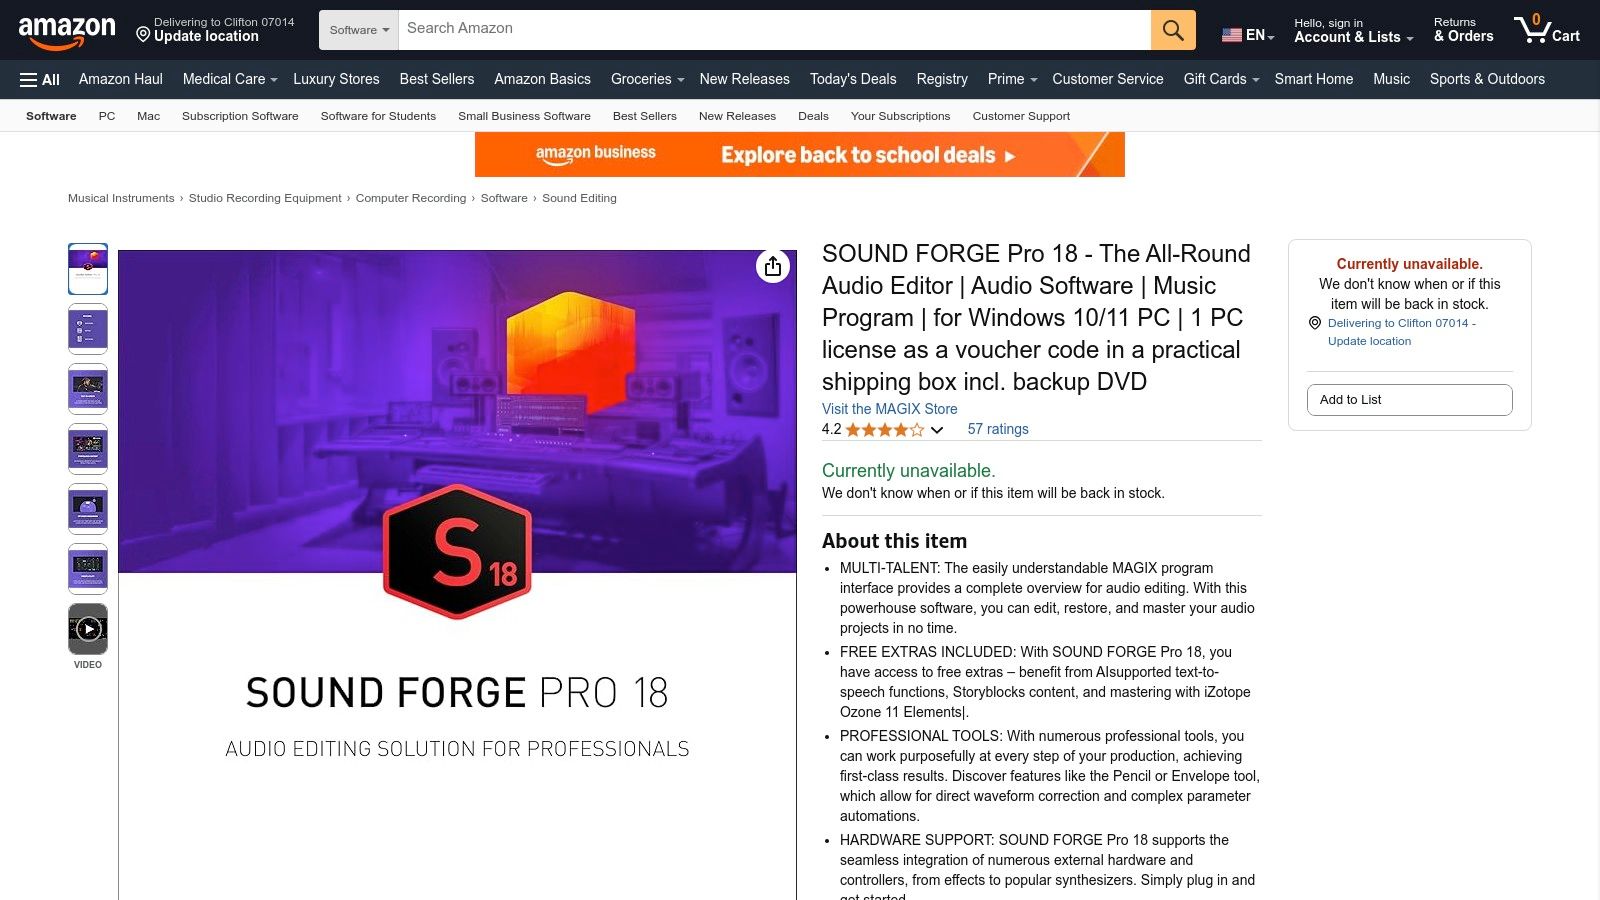Open Luxury Stores
This screenshot has width=1600, height=900.
pos(336,79)
